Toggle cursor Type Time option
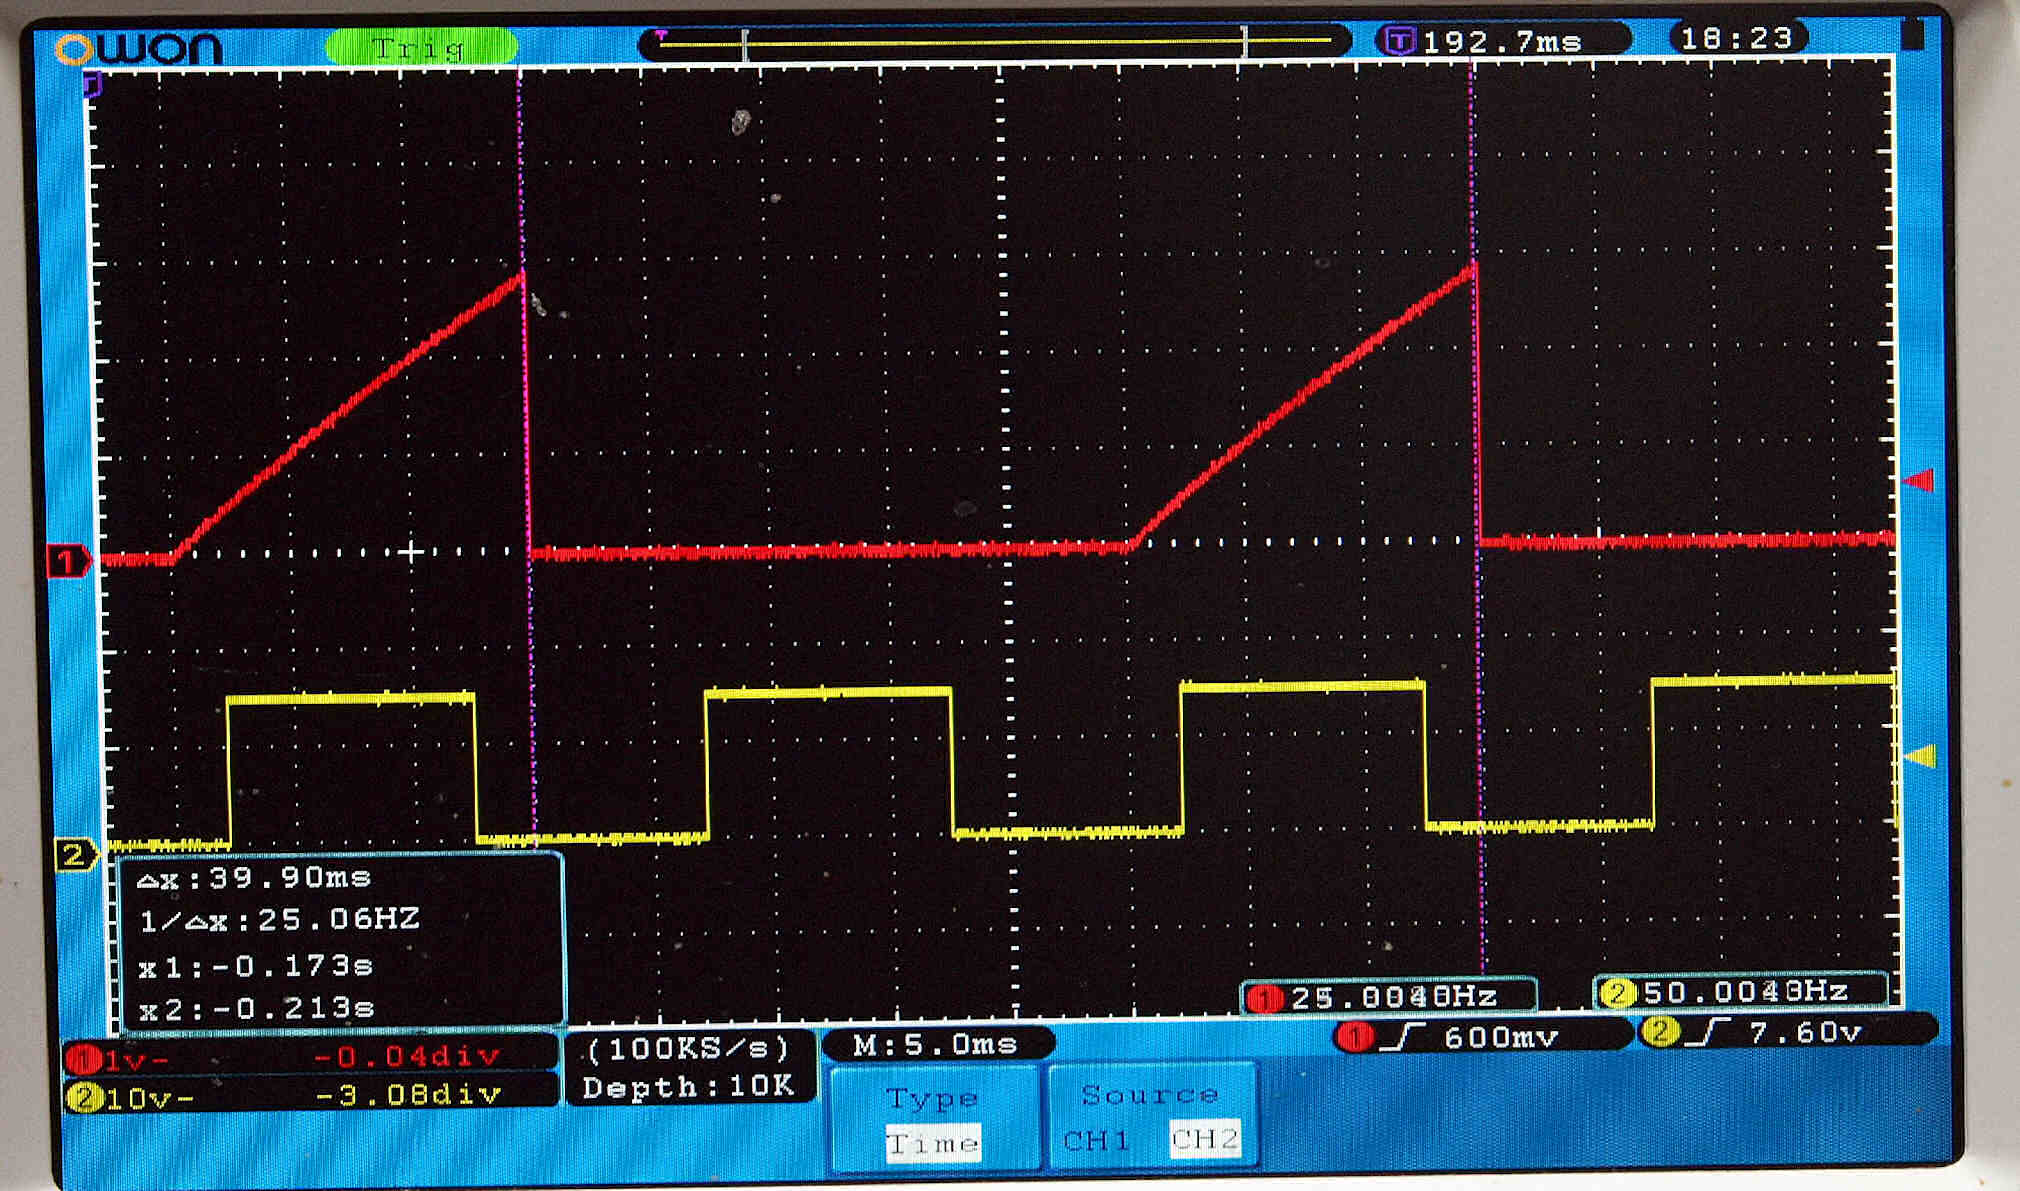Image resolution: width=2020 pixels, height=1191 pixels. click(x=932, y=1143)
